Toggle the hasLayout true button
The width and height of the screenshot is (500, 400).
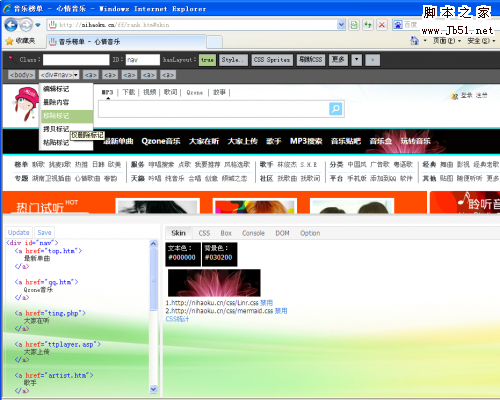click(207, 60)
